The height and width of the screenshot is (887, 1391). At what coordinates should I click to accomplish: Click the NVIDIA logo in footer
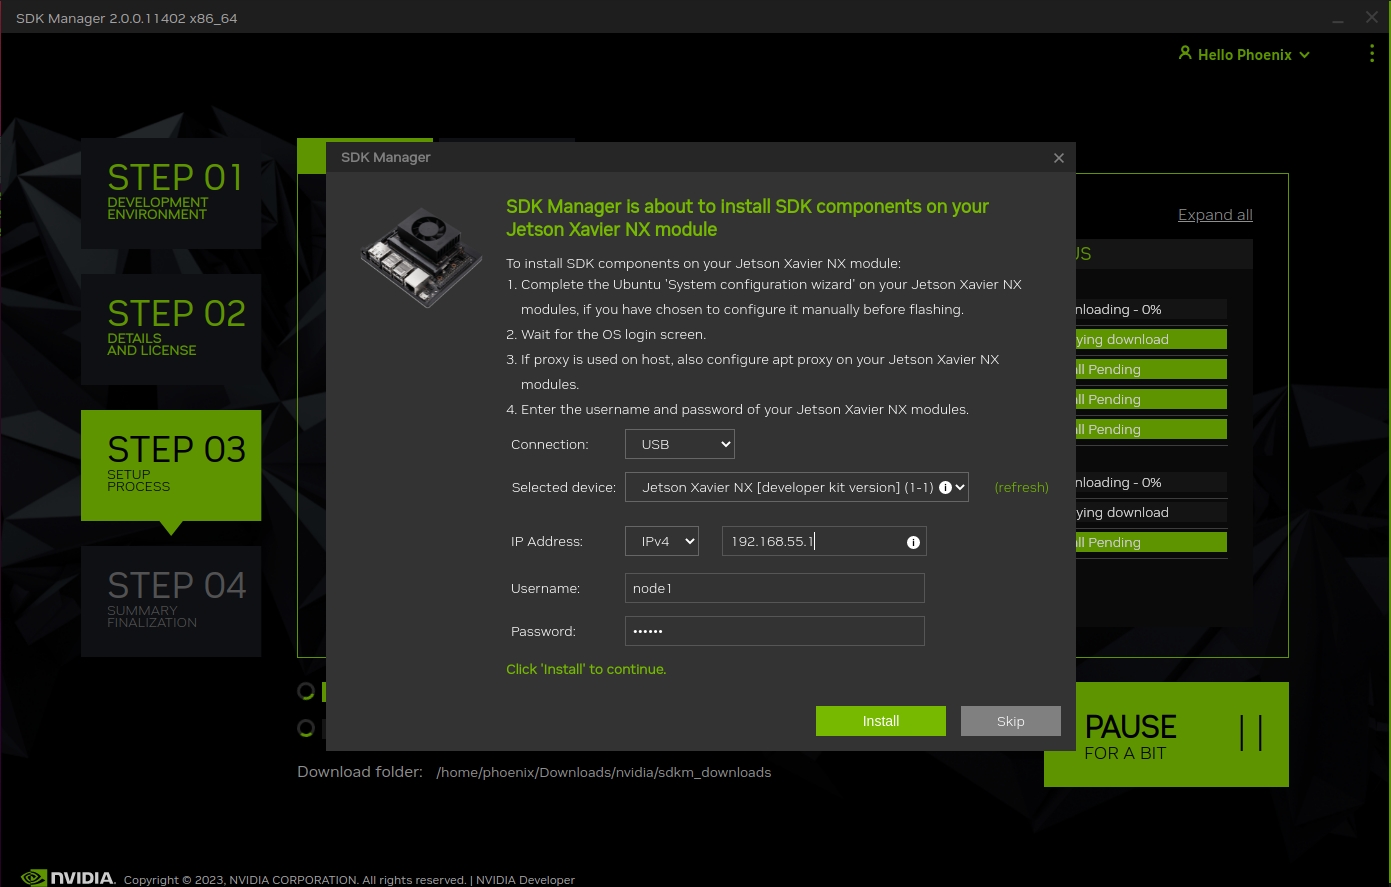(x=68, y=877)
